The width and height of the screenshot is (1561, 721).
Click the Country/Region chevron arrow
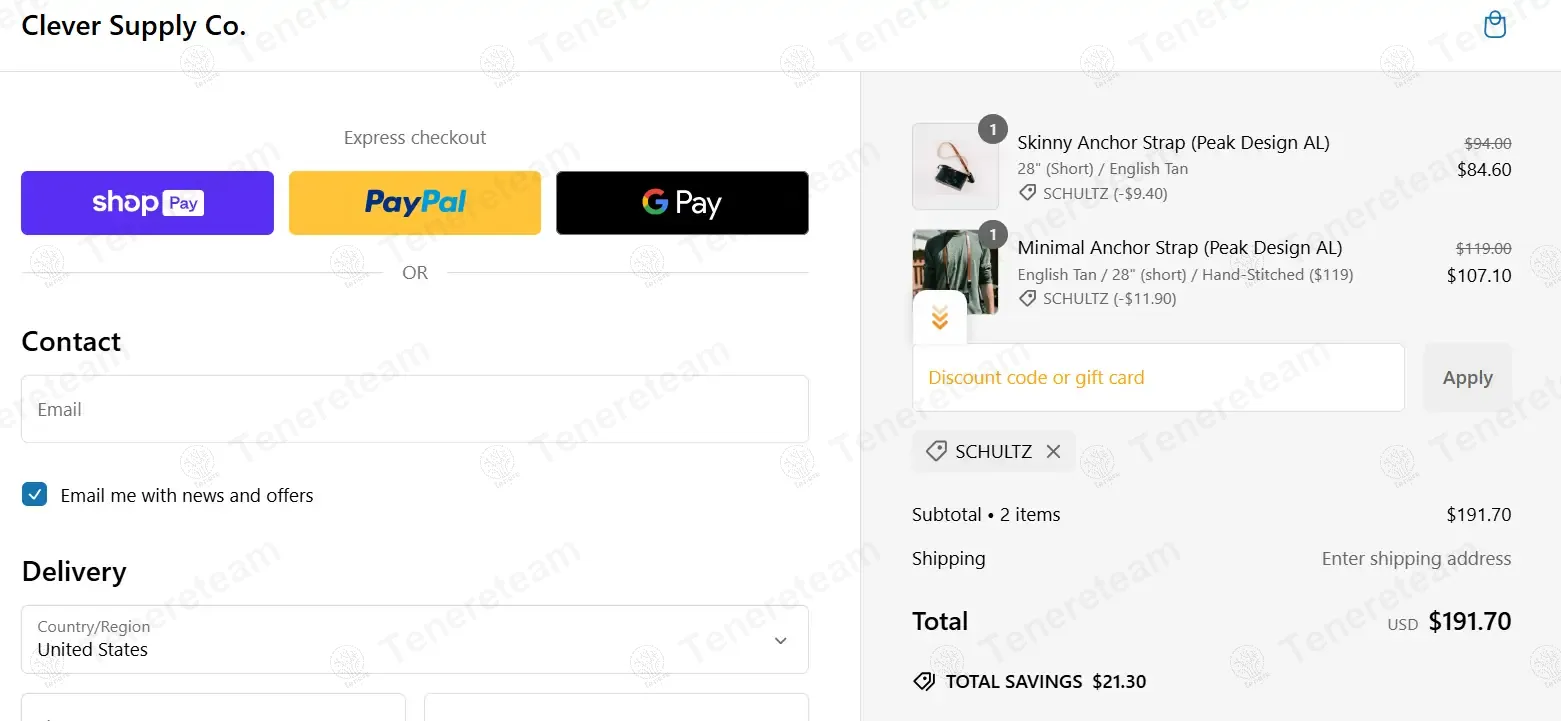tap(781, 641)
